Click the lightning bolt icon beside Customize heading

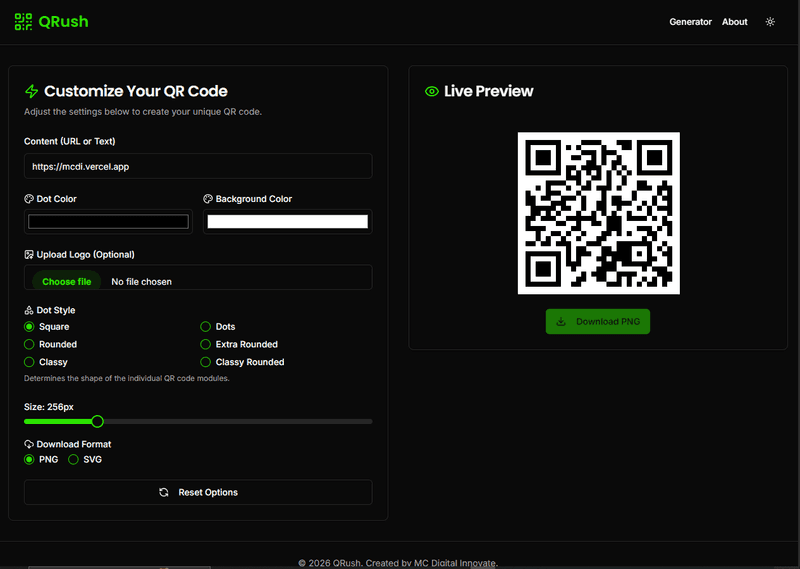[x=32, y=91]
